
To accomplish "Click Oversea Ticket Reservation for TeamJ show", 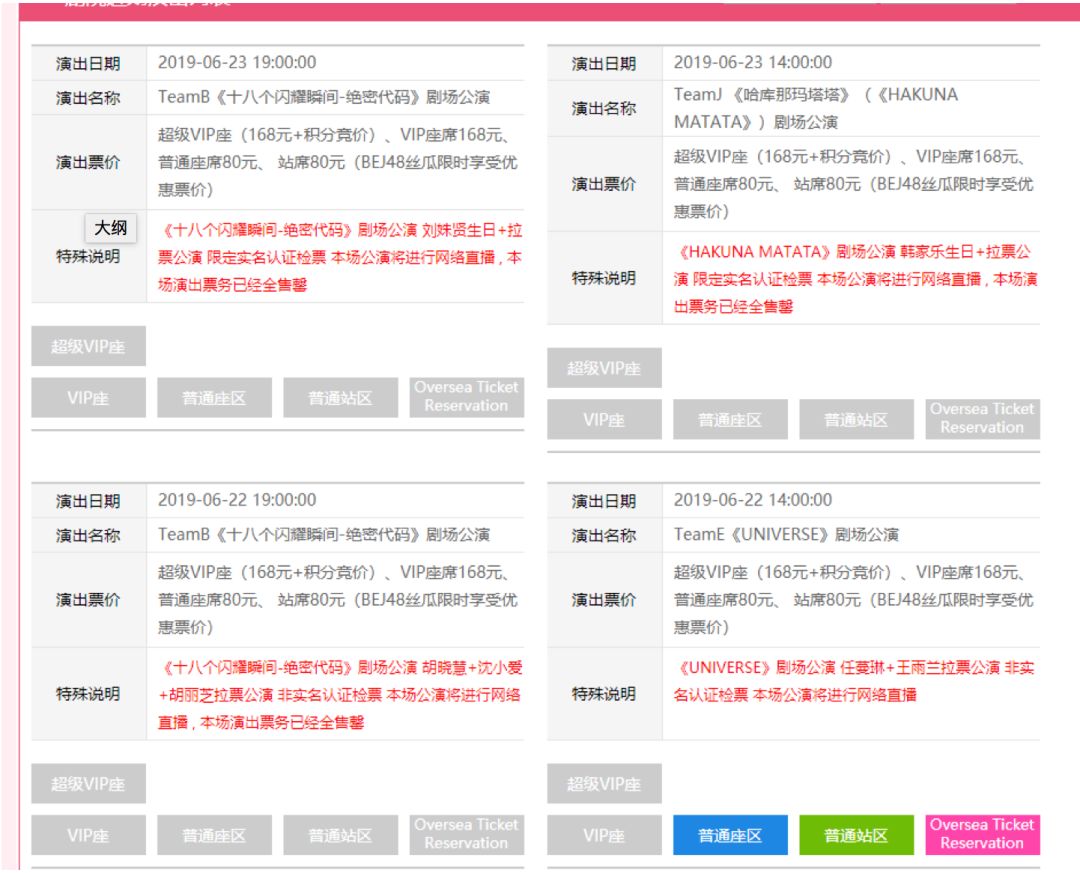I will tap(982, 419).
